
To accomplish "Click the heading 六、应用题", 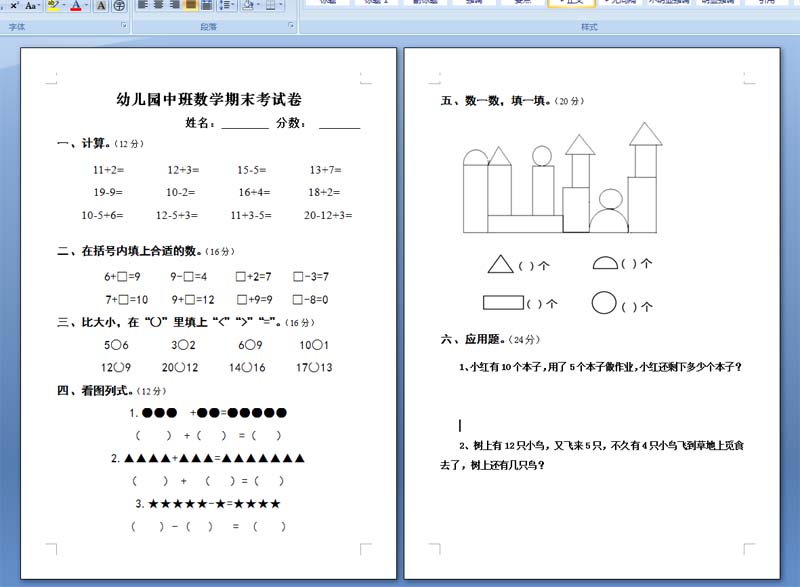I will tap(472, 340).
